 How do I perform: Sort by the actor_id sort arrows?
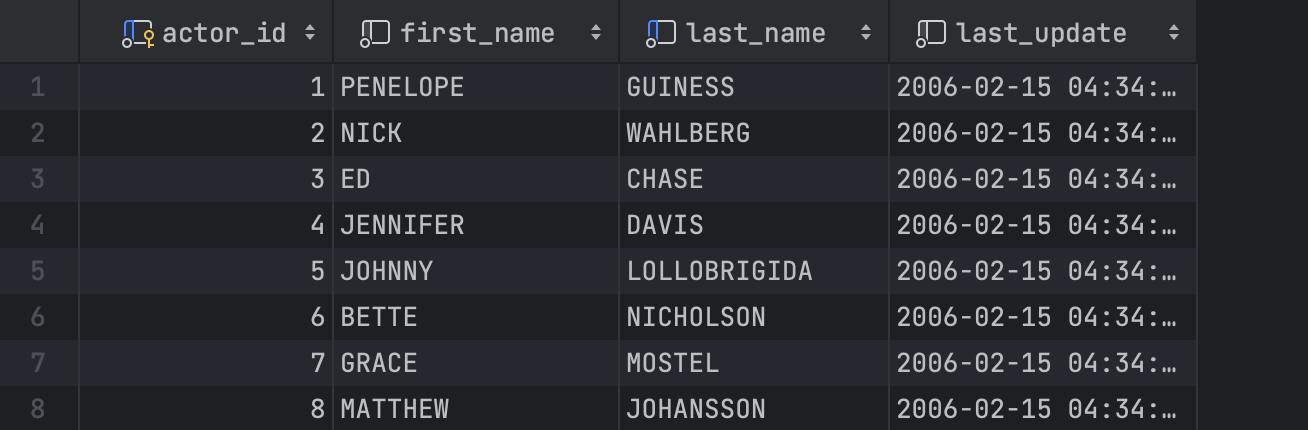[x=310, y=33]
